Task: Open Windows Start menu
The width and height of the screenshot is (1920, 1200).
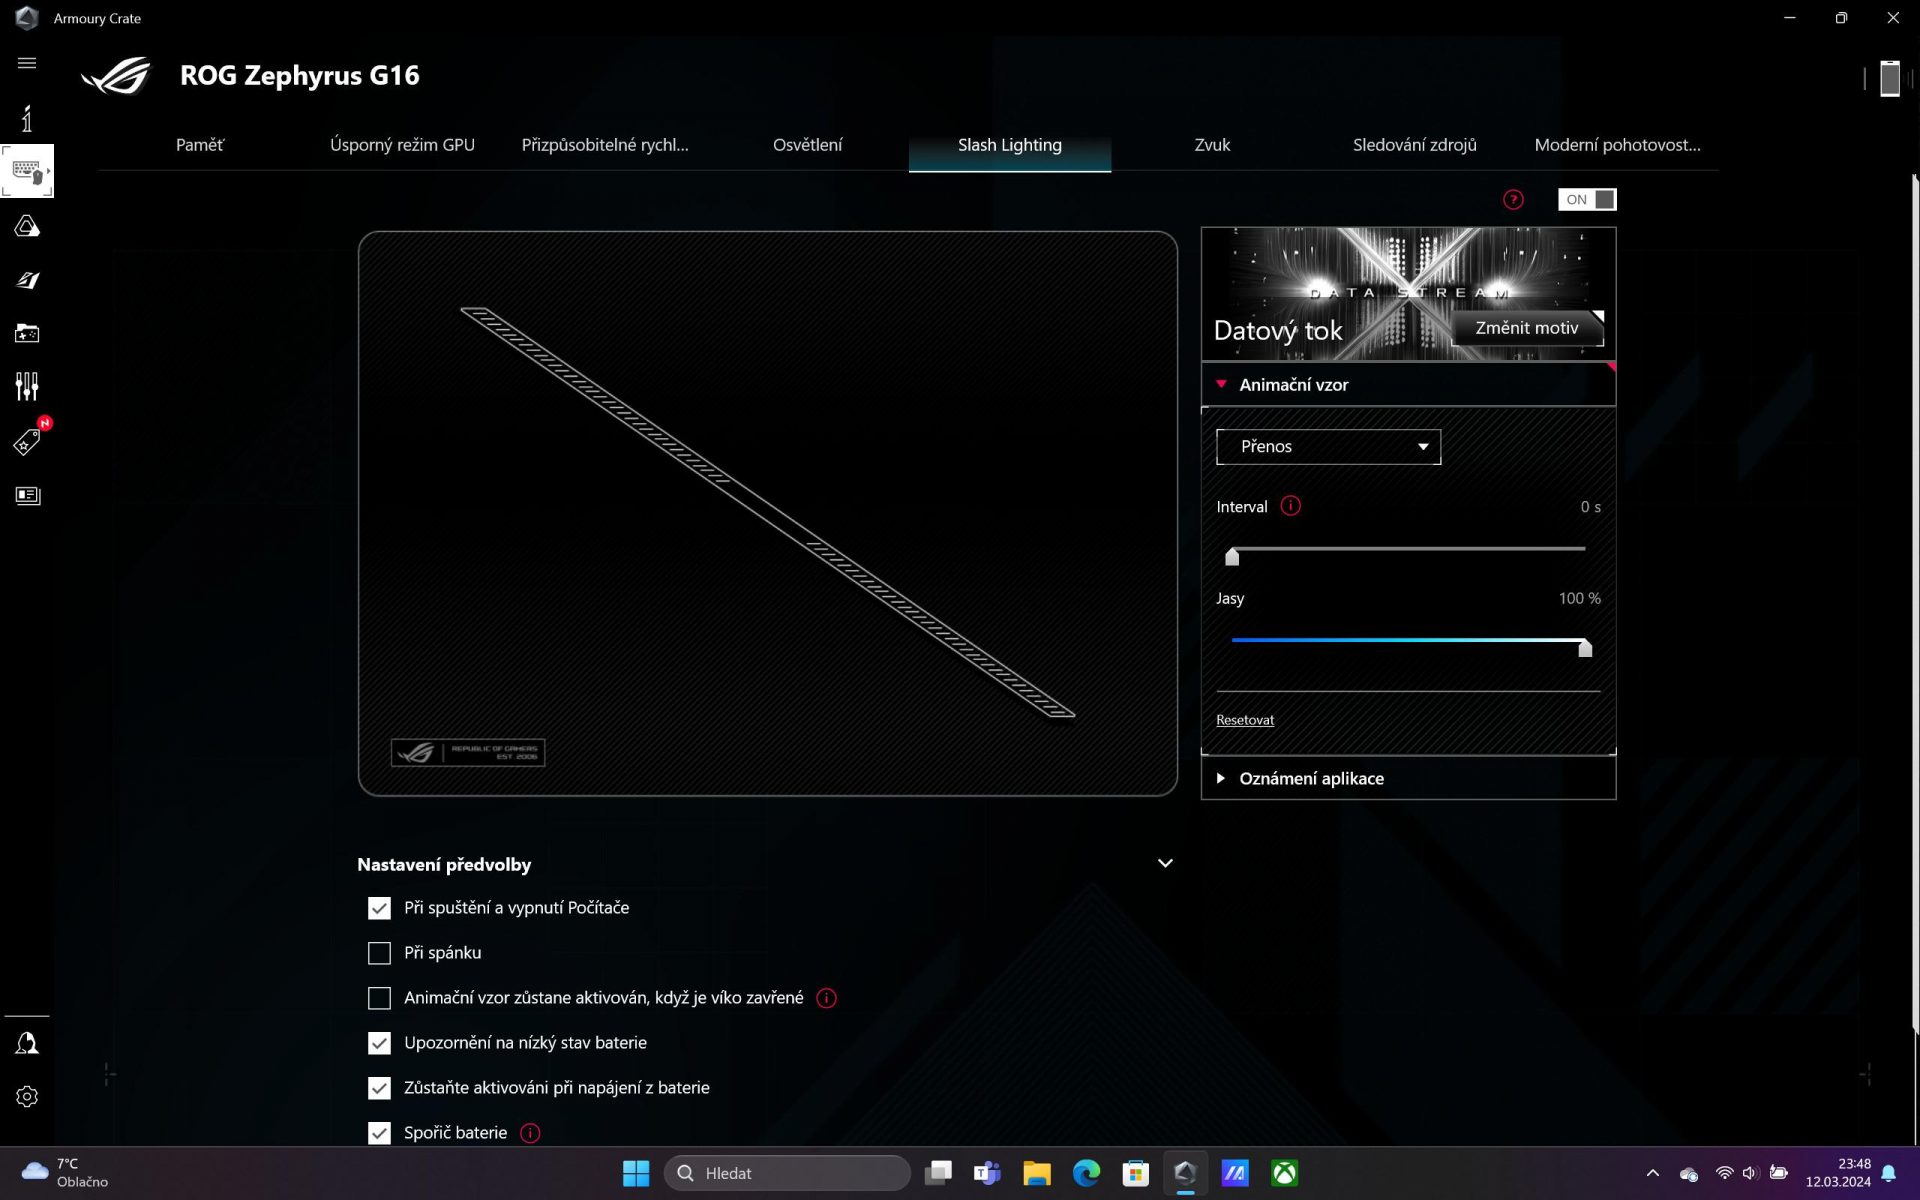Action: (636, 1173)
